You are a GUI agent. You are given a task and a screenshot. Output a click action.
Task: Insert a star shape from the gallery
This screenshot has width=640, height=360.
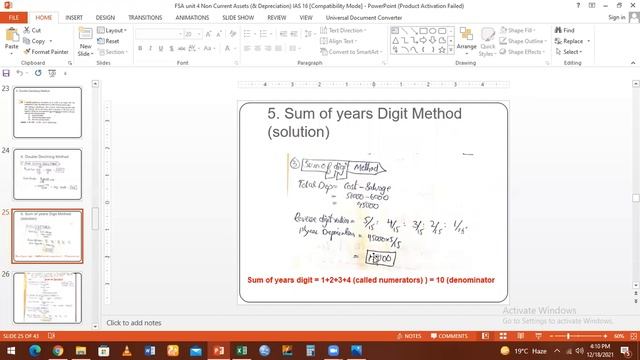(442, 50)
